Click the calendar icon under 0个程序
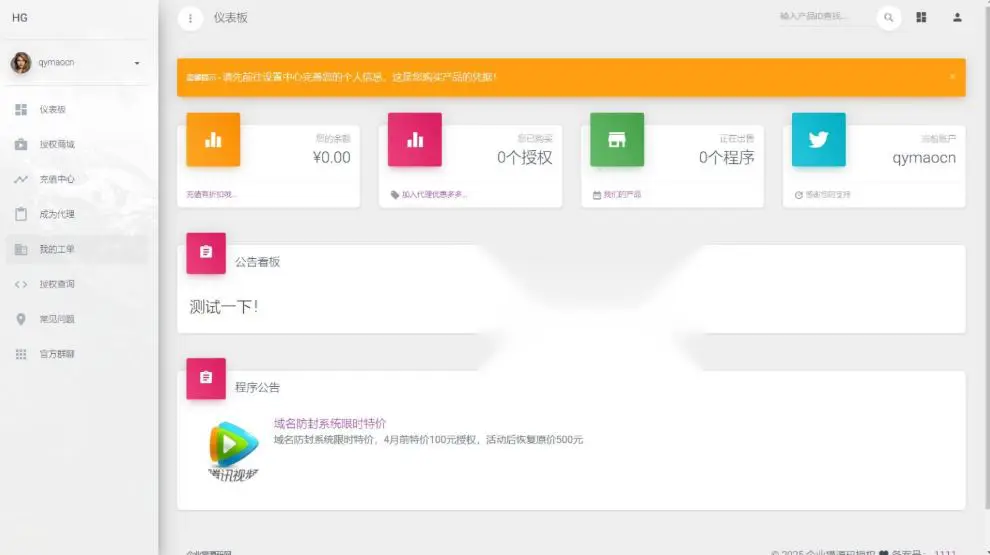The image size is (990, 555). [x=597, y=195]
